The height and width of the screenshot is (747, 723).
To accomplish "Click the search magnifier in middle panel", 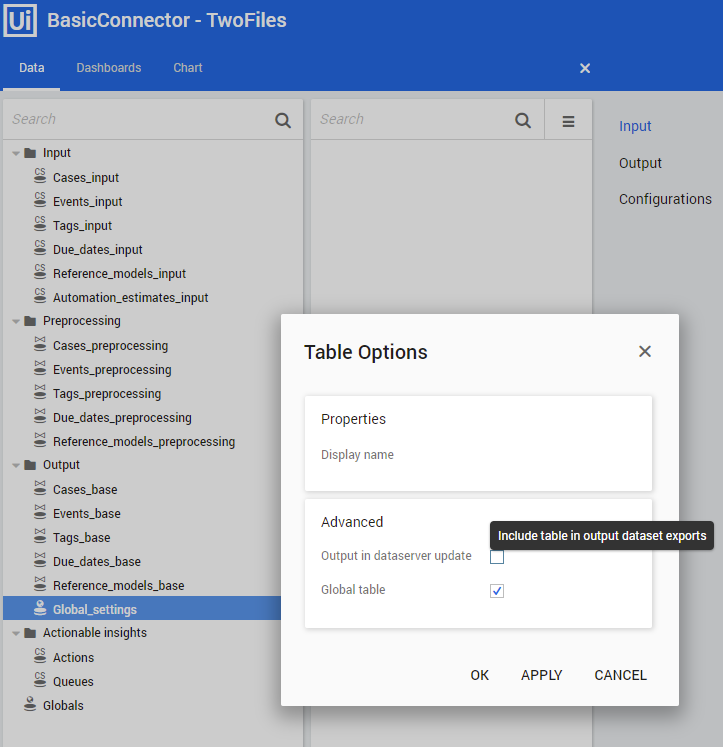I will 523,120.
